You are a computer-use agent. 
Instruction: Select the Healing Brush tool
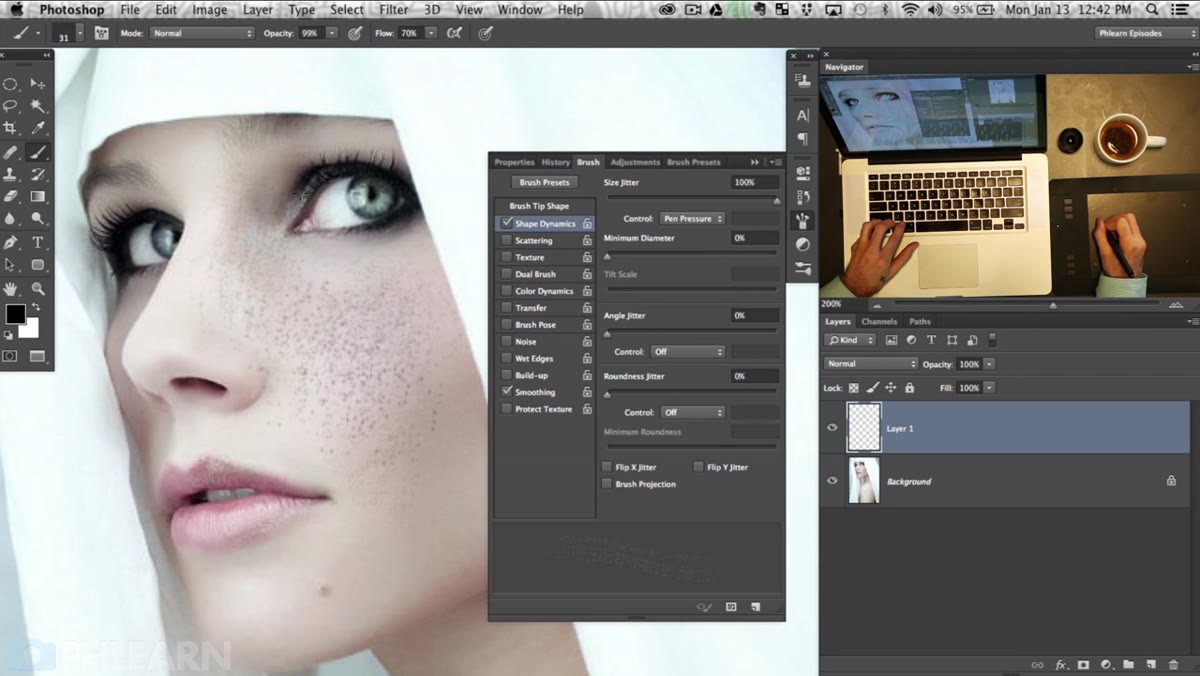pos(11,153)
